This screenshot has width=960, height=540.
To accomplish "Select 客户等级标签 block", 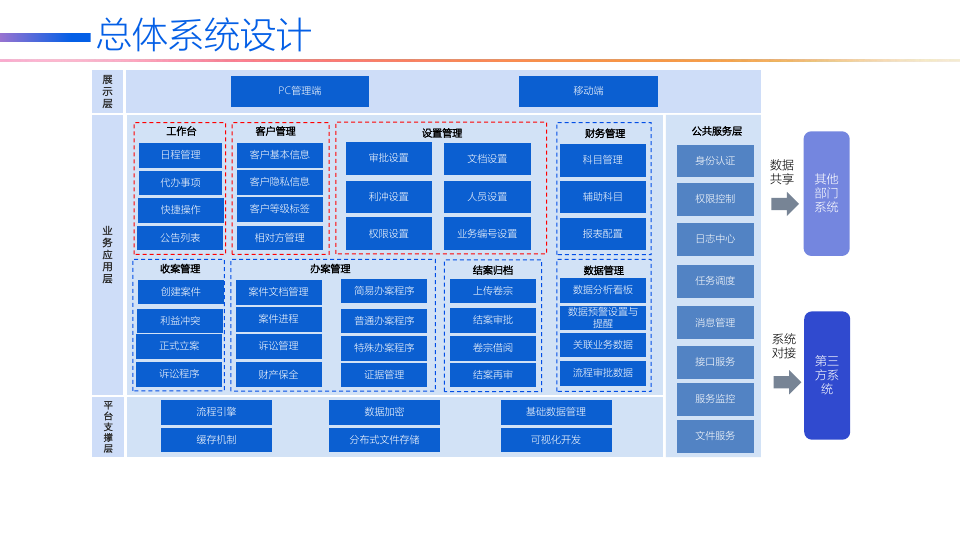I will coord(279,209).
